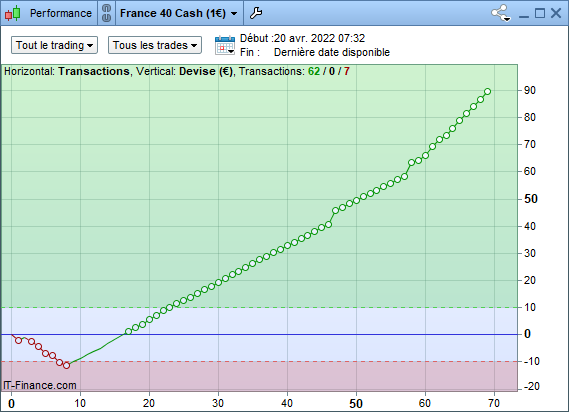This screenshot has width=569, height=412.
Task: Click the equity jump point at transaction 58
Action: click(x=411, y=163)
